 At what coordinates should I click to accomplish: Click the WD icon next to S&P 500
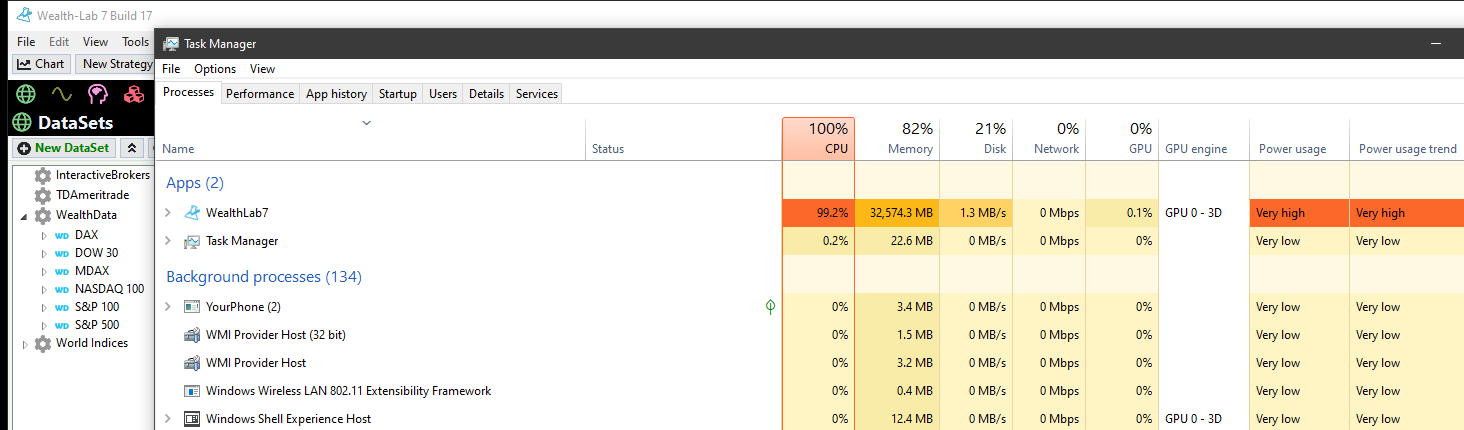tap(61, 326)
